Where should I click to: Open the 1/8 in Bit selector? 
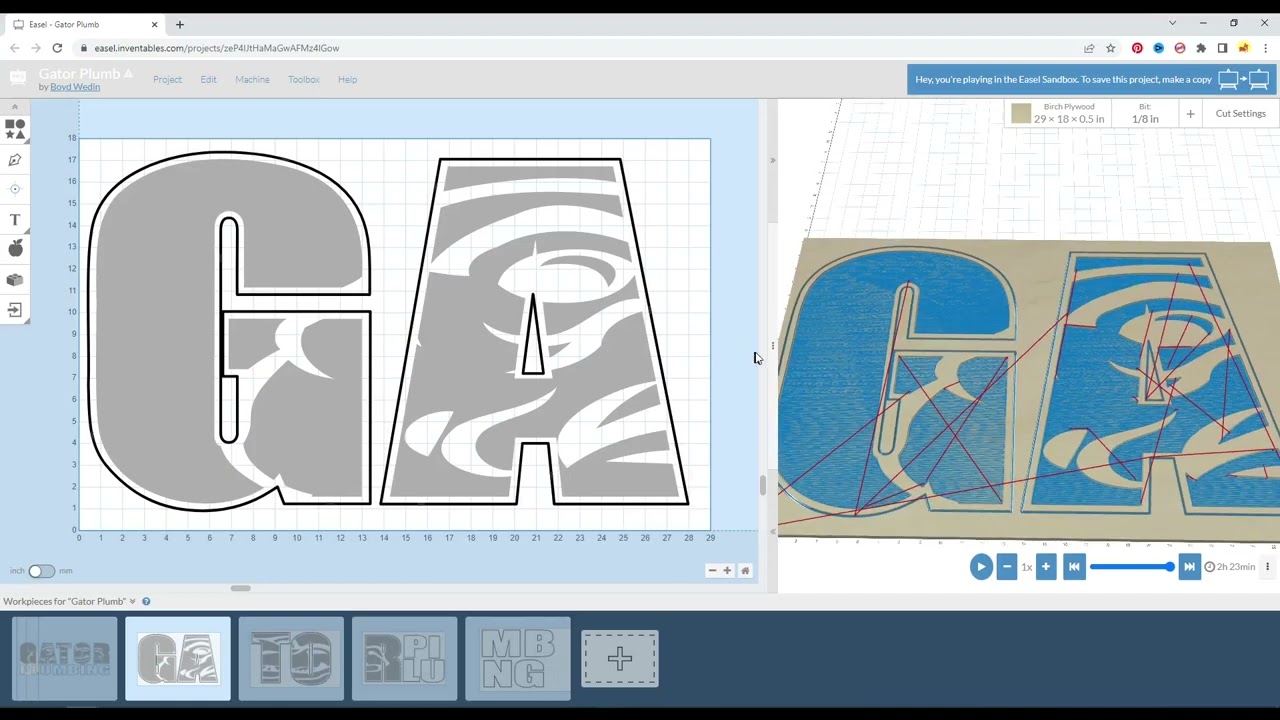tap(1145, 113)
